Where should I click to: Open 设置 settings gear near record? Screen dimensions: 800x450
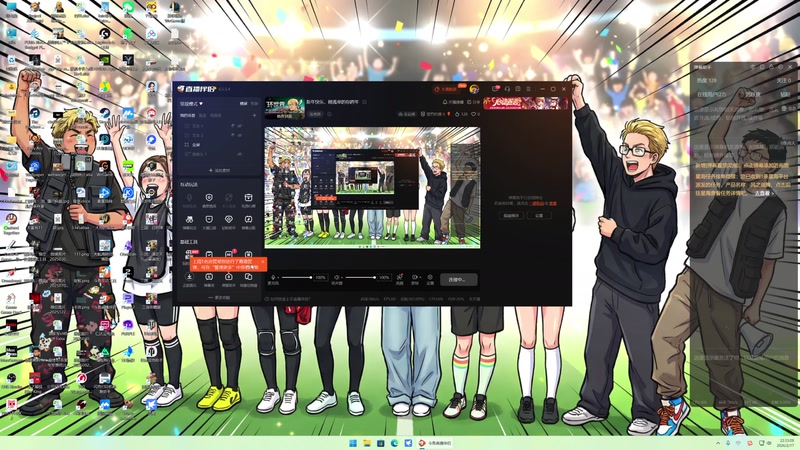430,279
